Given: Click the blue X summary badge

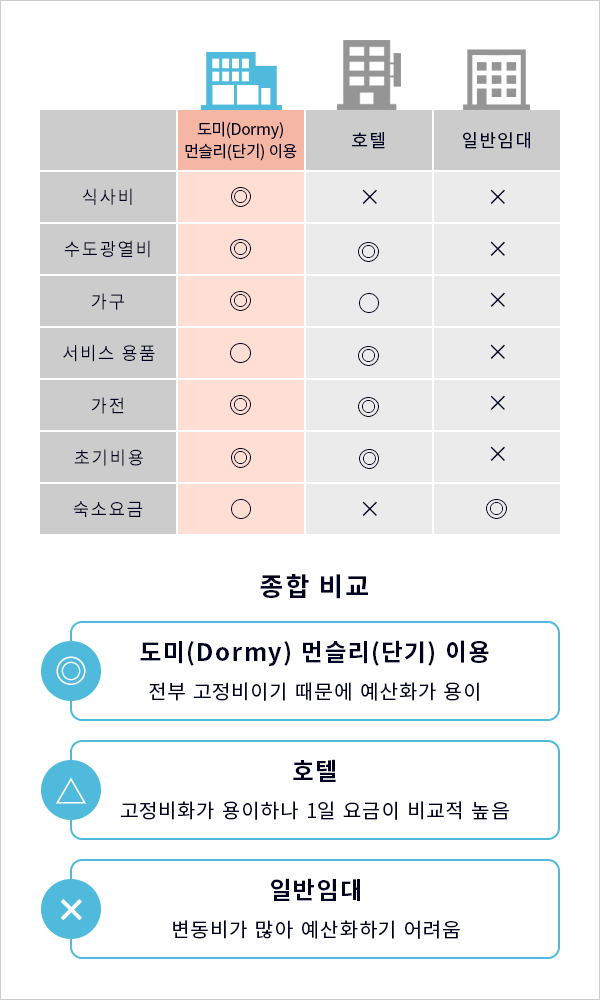Looking at the screenshot, I should (71, 909).
